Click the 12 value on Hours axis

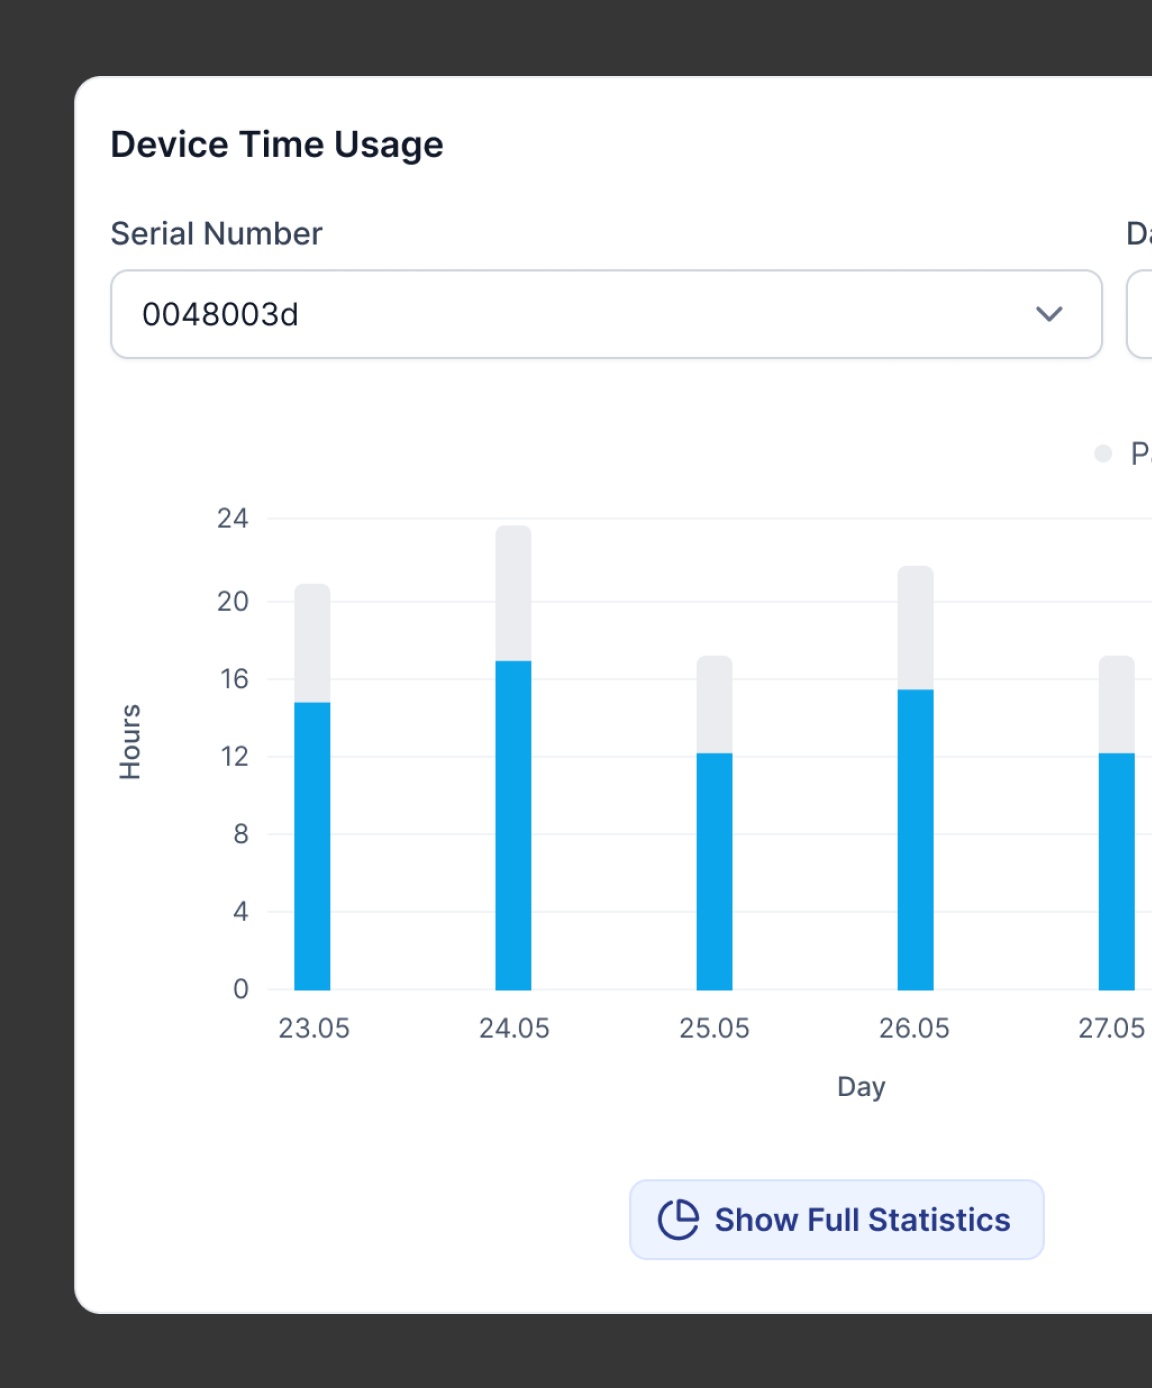coord(234,756)
